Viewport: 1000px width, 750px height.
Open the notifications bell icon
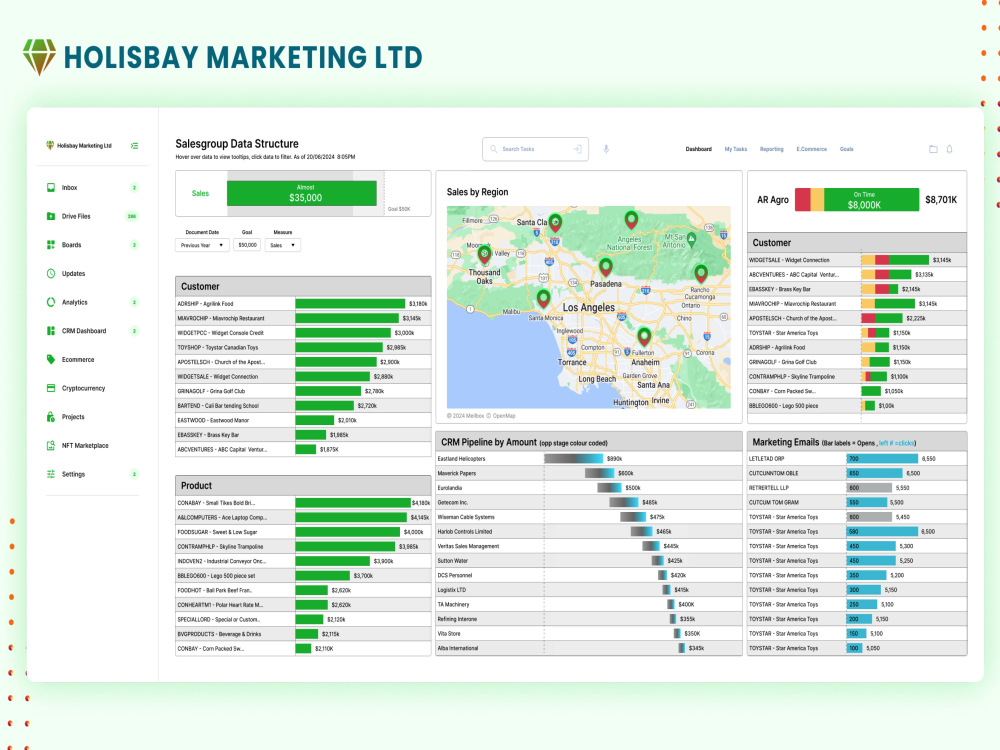point(950,149)
